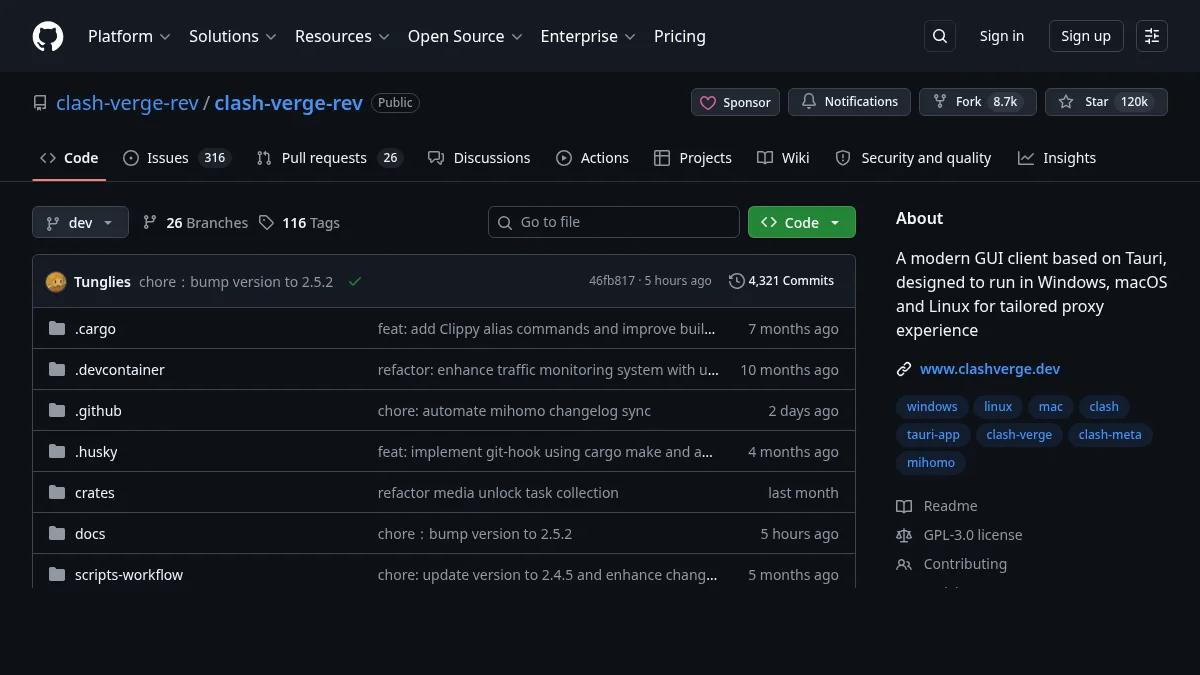This screenshot has height=675, width=1200.
Task: Switch to the Wiki tab
Action: coord(784,158)
